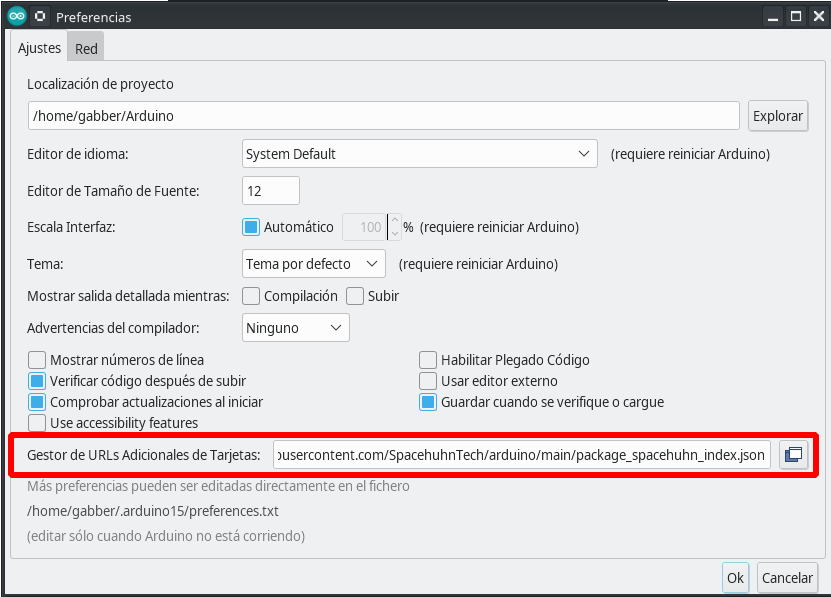Disable Comprobar actualizaciones al iniciar
831x597 pixels.
coord(37,400)
